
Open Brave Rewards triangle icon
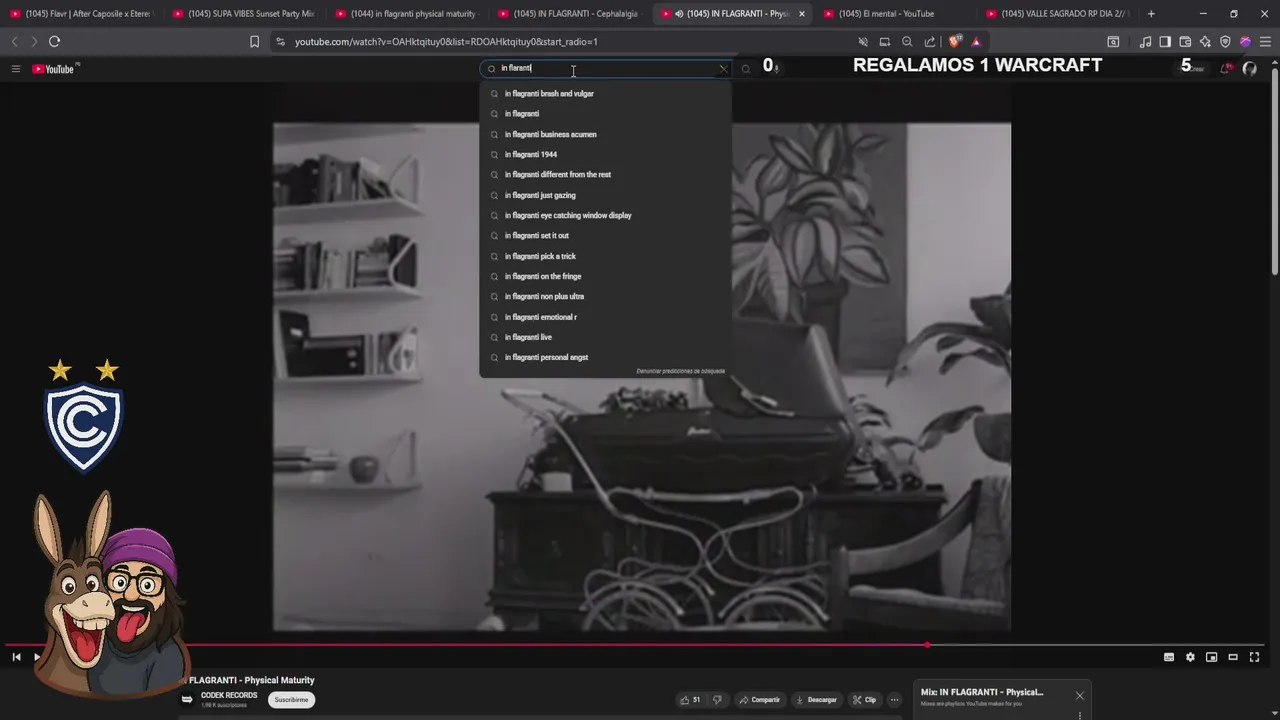[x=976, y=42]
